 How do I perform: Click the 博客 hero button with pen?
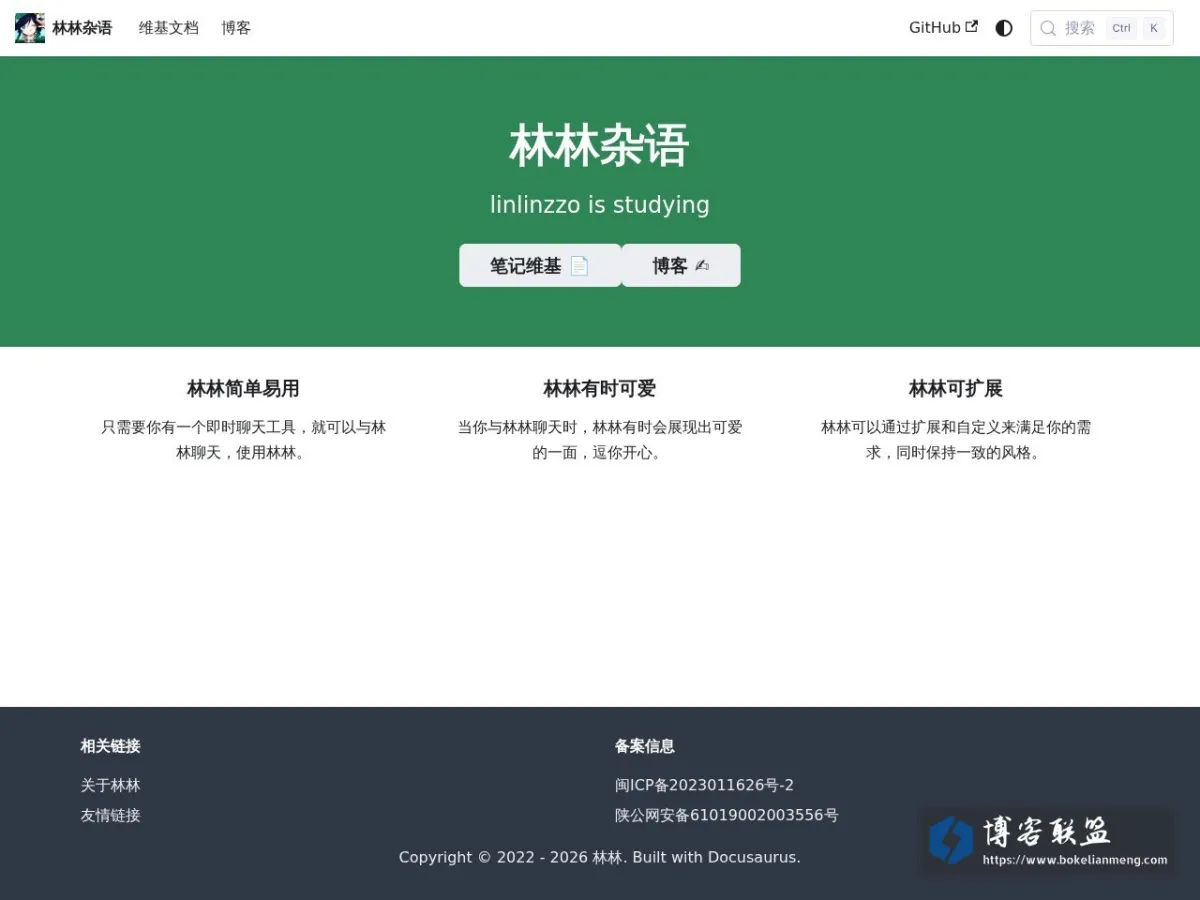(681, 265)
